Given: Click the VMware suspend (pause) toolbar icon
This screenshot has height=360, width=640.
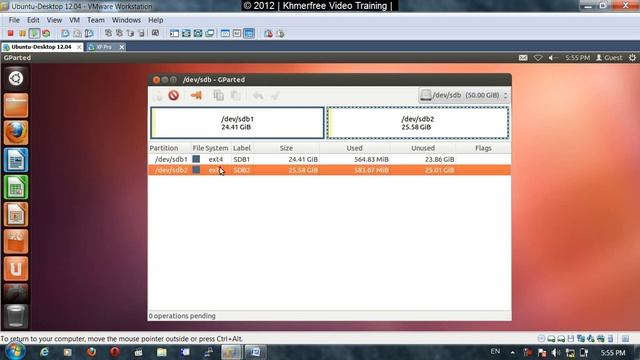Looking at the screenshot, I should tap(22, 33).
